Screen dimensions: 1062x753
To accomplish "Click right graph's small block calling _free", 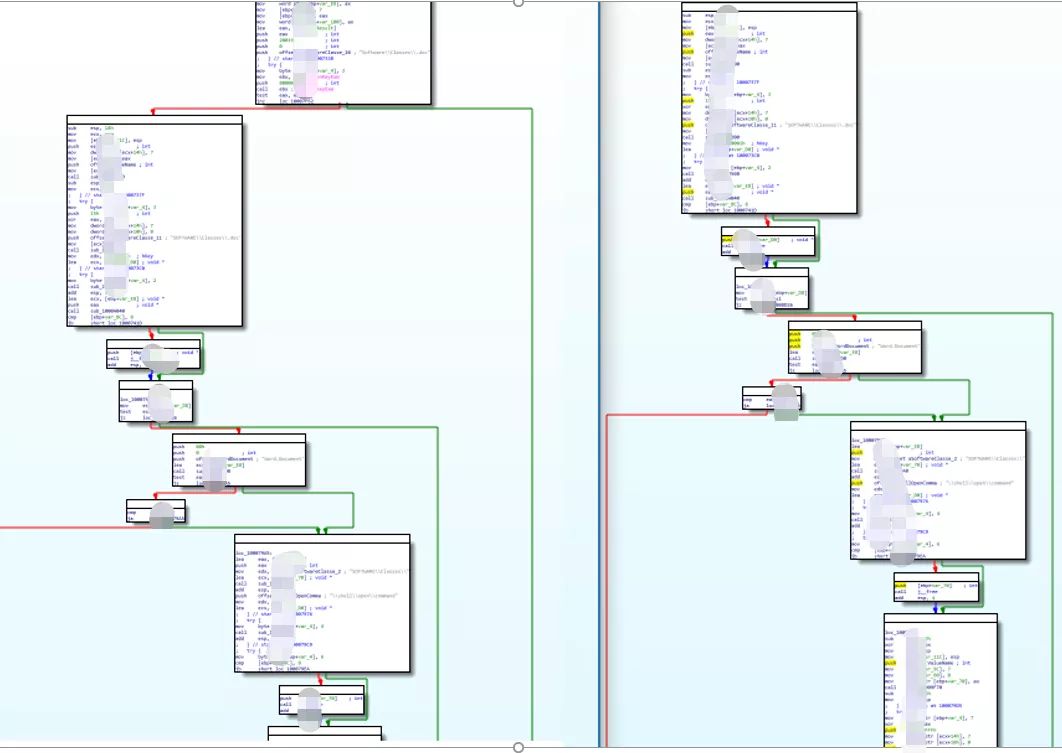I will point(937,588).
